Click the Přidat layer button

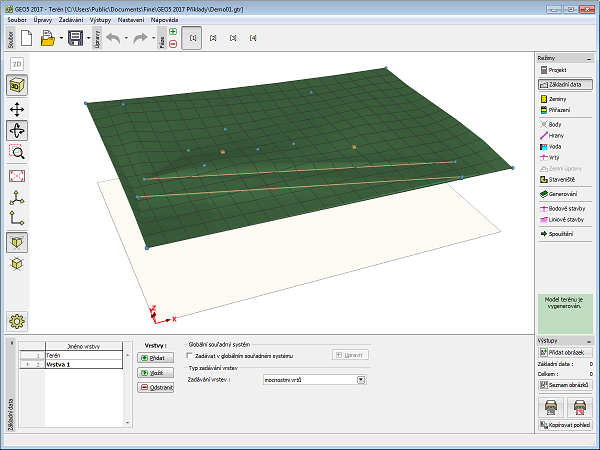pyautogui.click(x=153, y=356)
